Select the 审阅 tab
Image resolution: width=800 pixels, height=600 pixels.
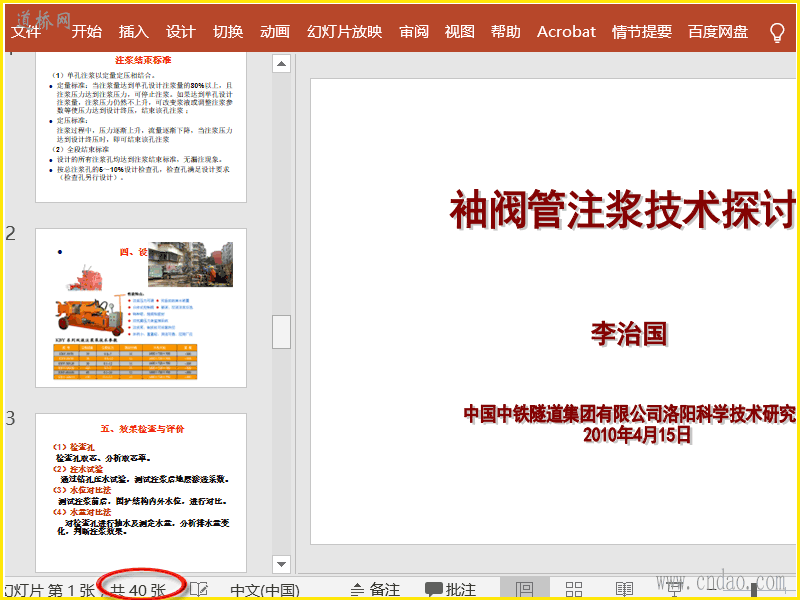(414, 32)
